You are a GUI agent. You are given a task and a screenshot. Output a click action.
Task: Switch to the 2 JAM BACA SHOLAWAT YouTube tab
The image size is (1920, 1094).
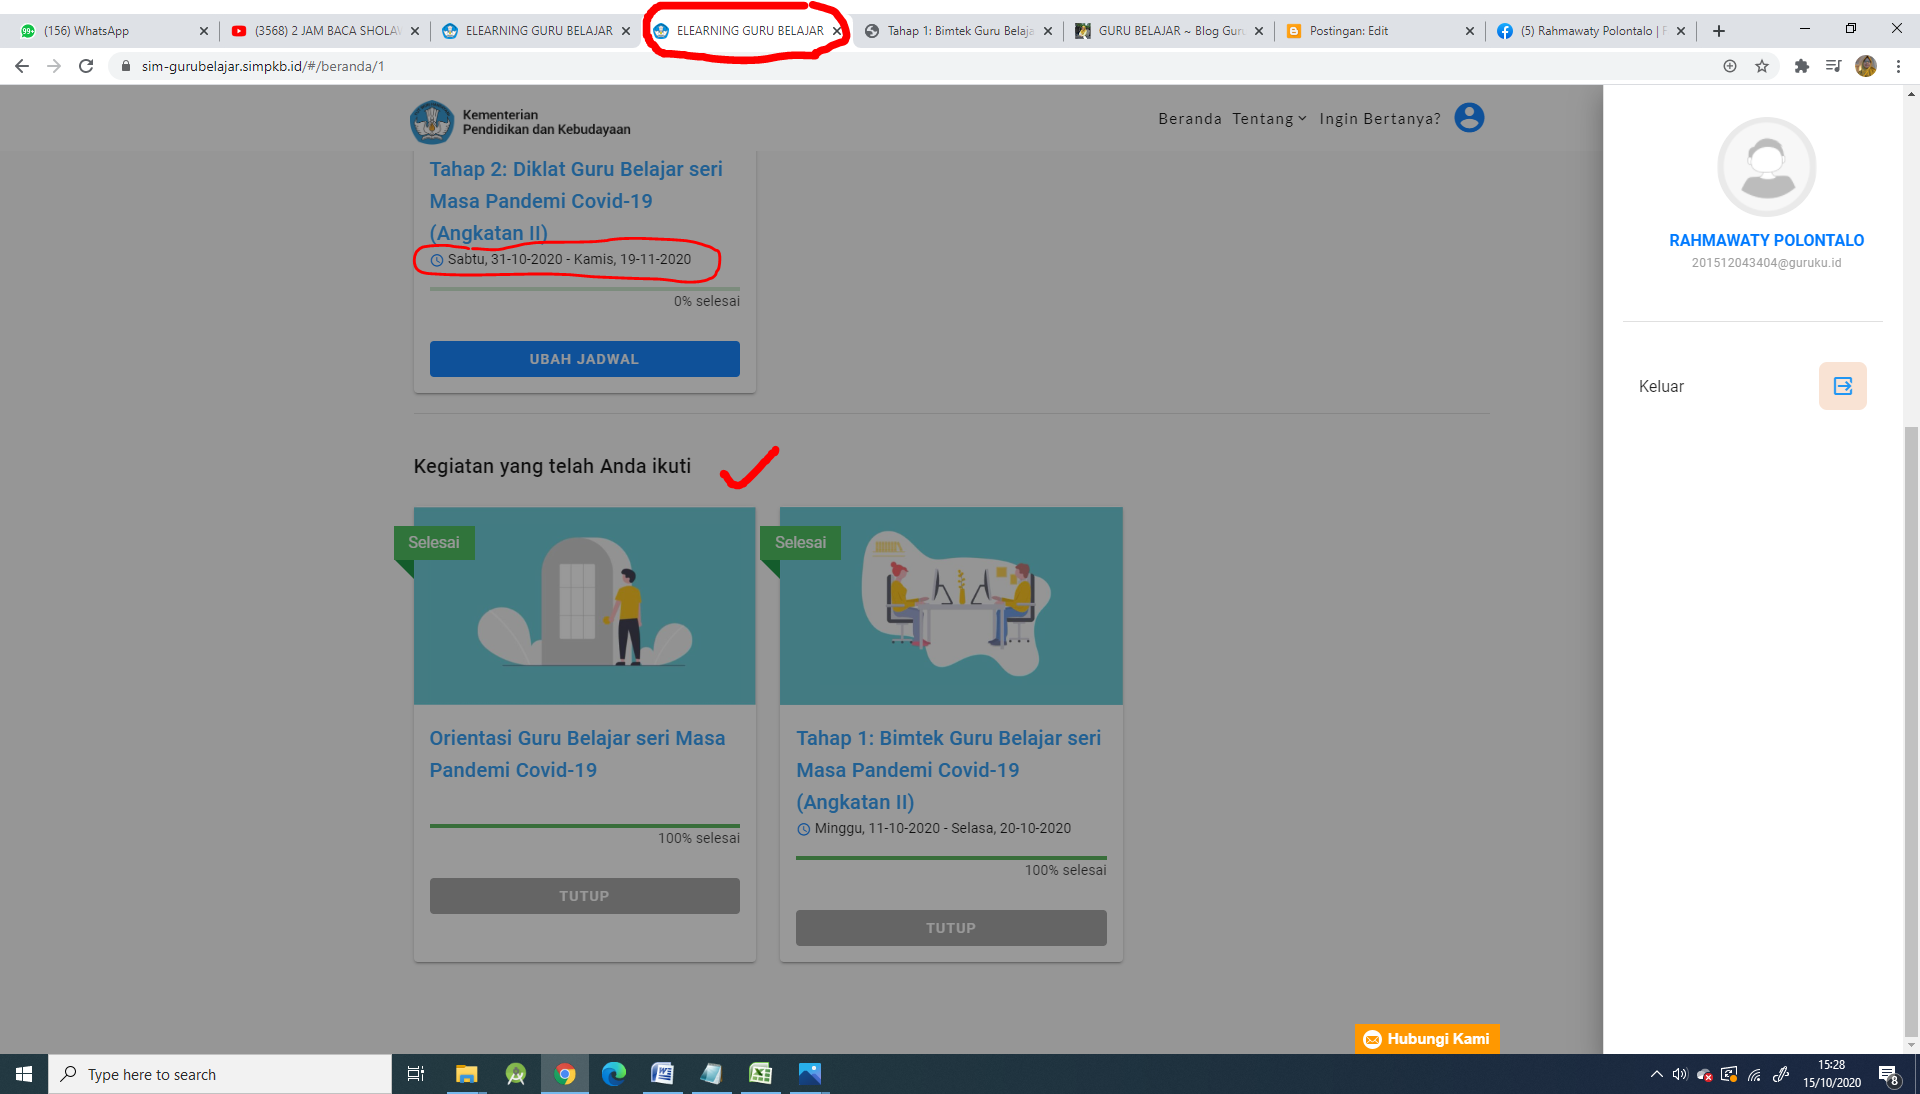(x=325, y=31)
